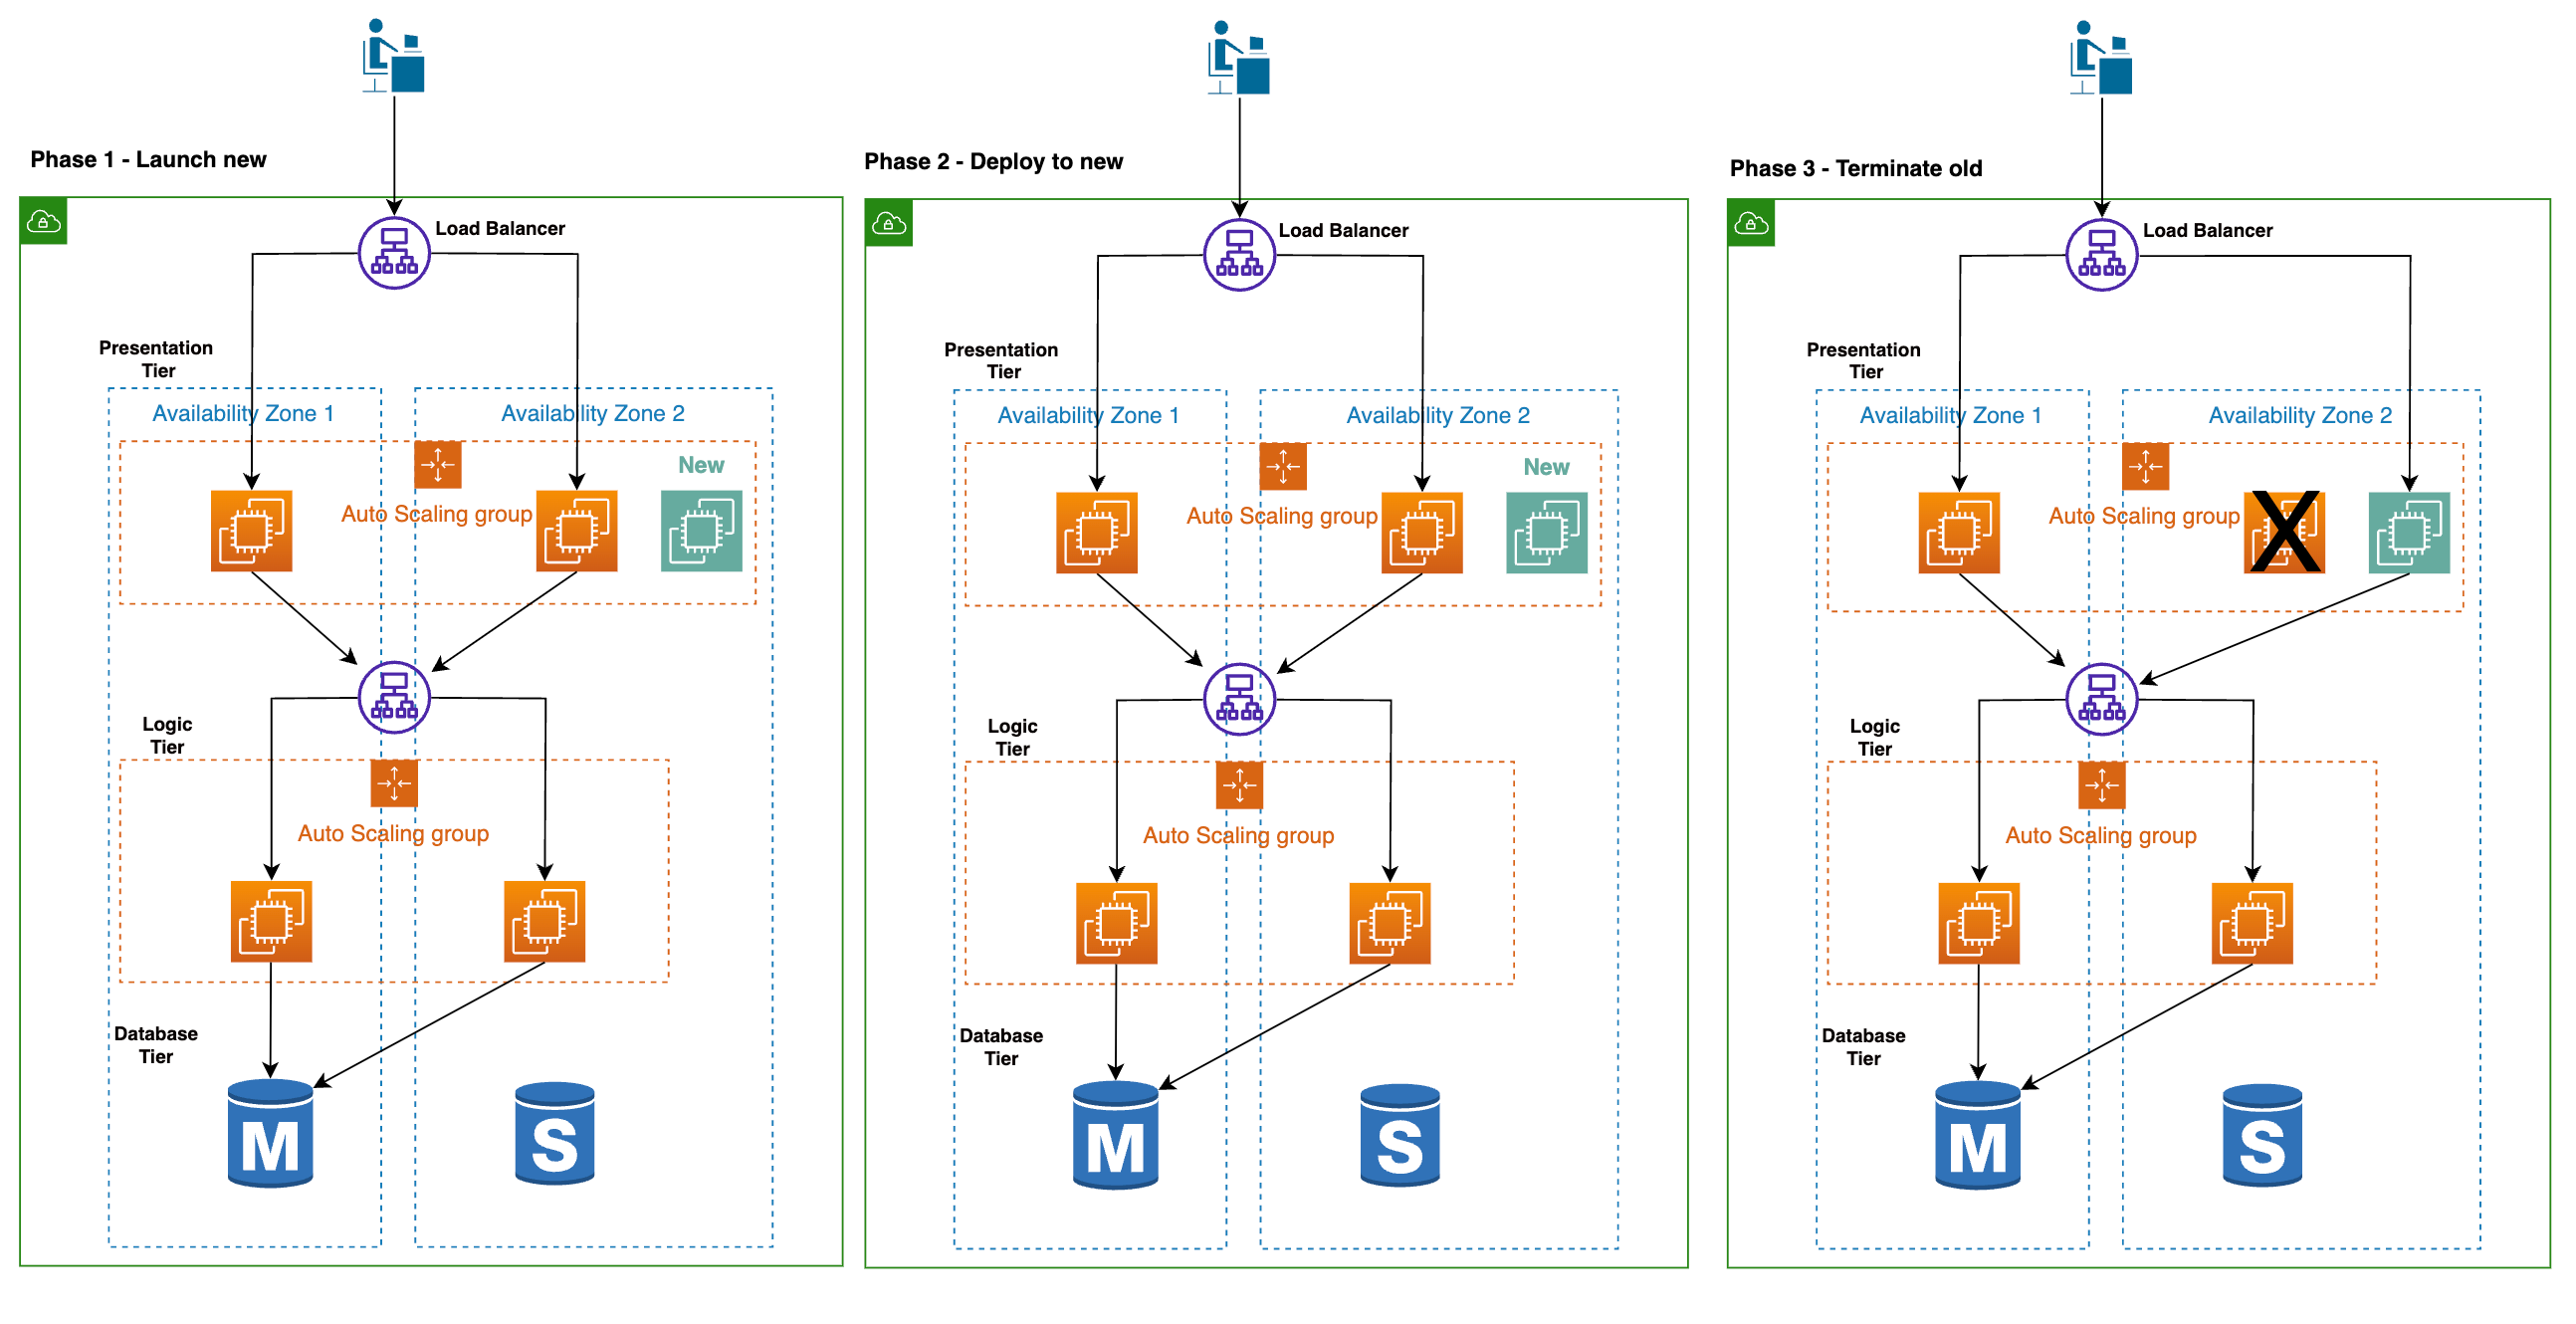The width and height of the screenshot is (2576, 1324).
Task: Click the user icon above Phase 3
Action: click(2100, 58)
